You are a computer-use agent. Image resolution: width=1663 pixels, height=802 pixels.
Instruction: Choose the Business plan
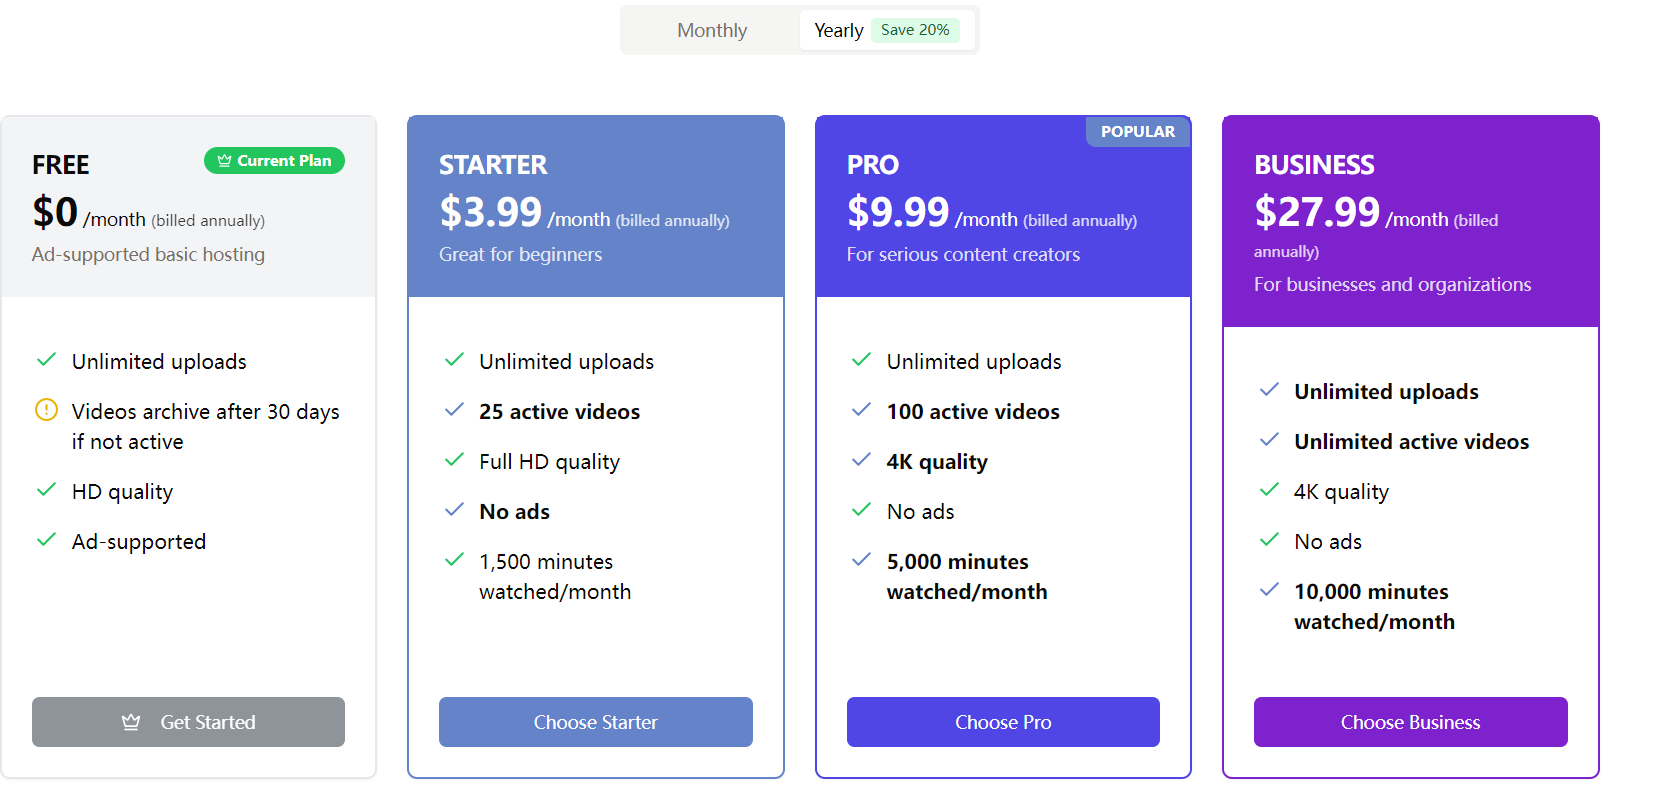pos(1411,722)
